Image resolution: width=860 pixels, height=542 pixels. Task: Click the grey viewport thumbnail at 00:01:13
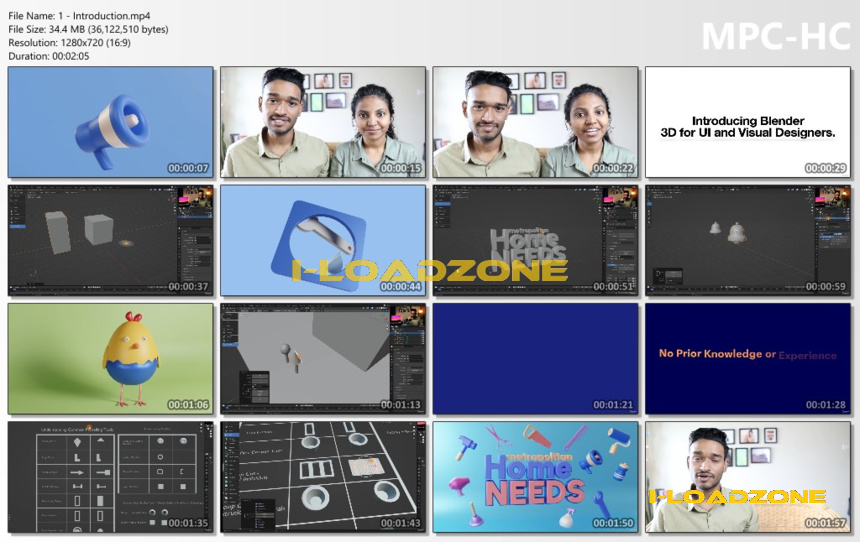coord(323,359)
